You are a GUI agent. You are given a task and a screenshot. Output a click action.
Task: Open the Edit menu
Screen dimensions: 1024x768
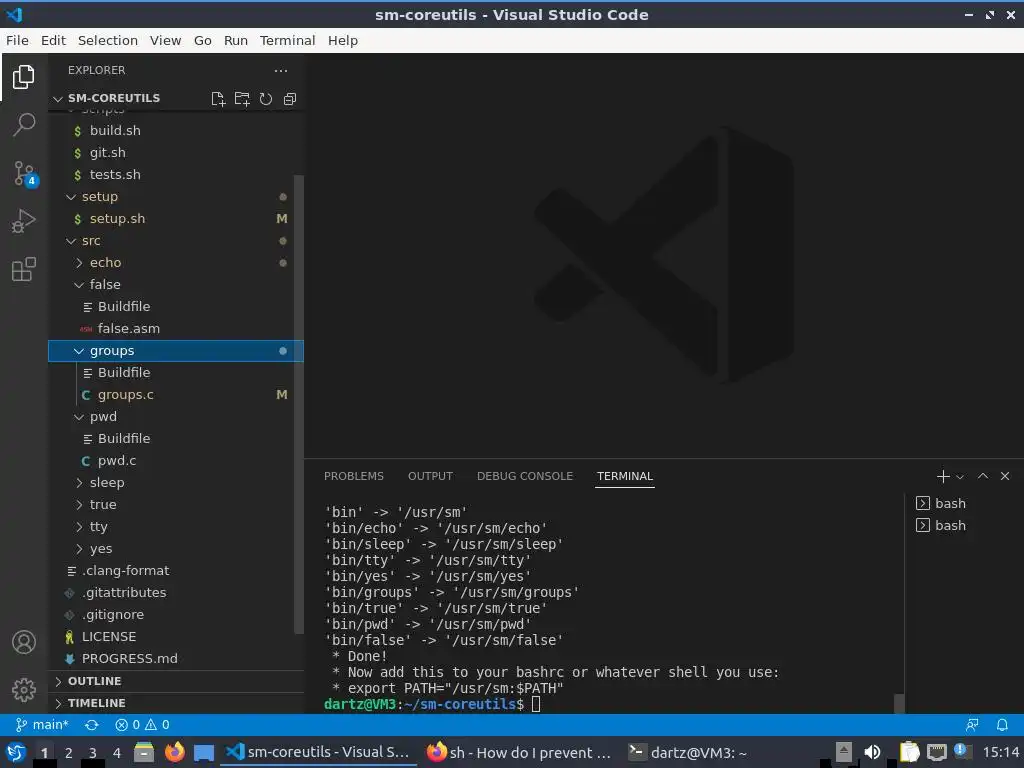click(x=53, y=40)
